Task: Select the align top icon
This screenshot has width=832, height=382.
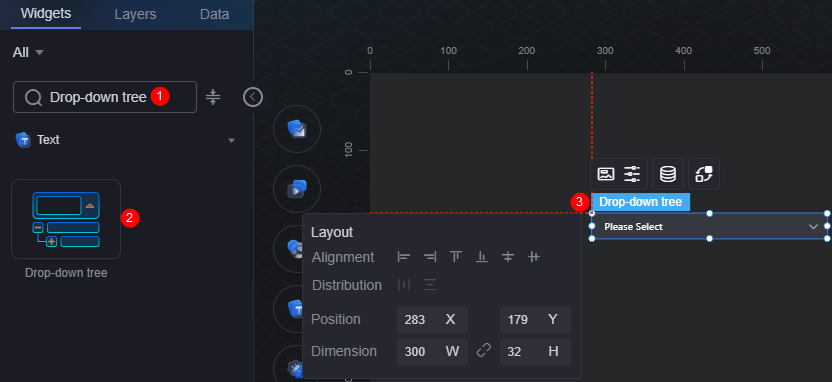Action: coord(456,257)
